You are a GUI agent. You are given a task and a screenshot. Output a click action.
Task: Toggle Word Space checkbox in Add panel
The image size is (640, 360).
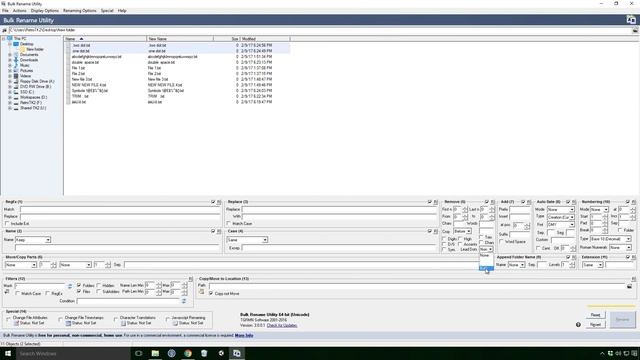502,242
